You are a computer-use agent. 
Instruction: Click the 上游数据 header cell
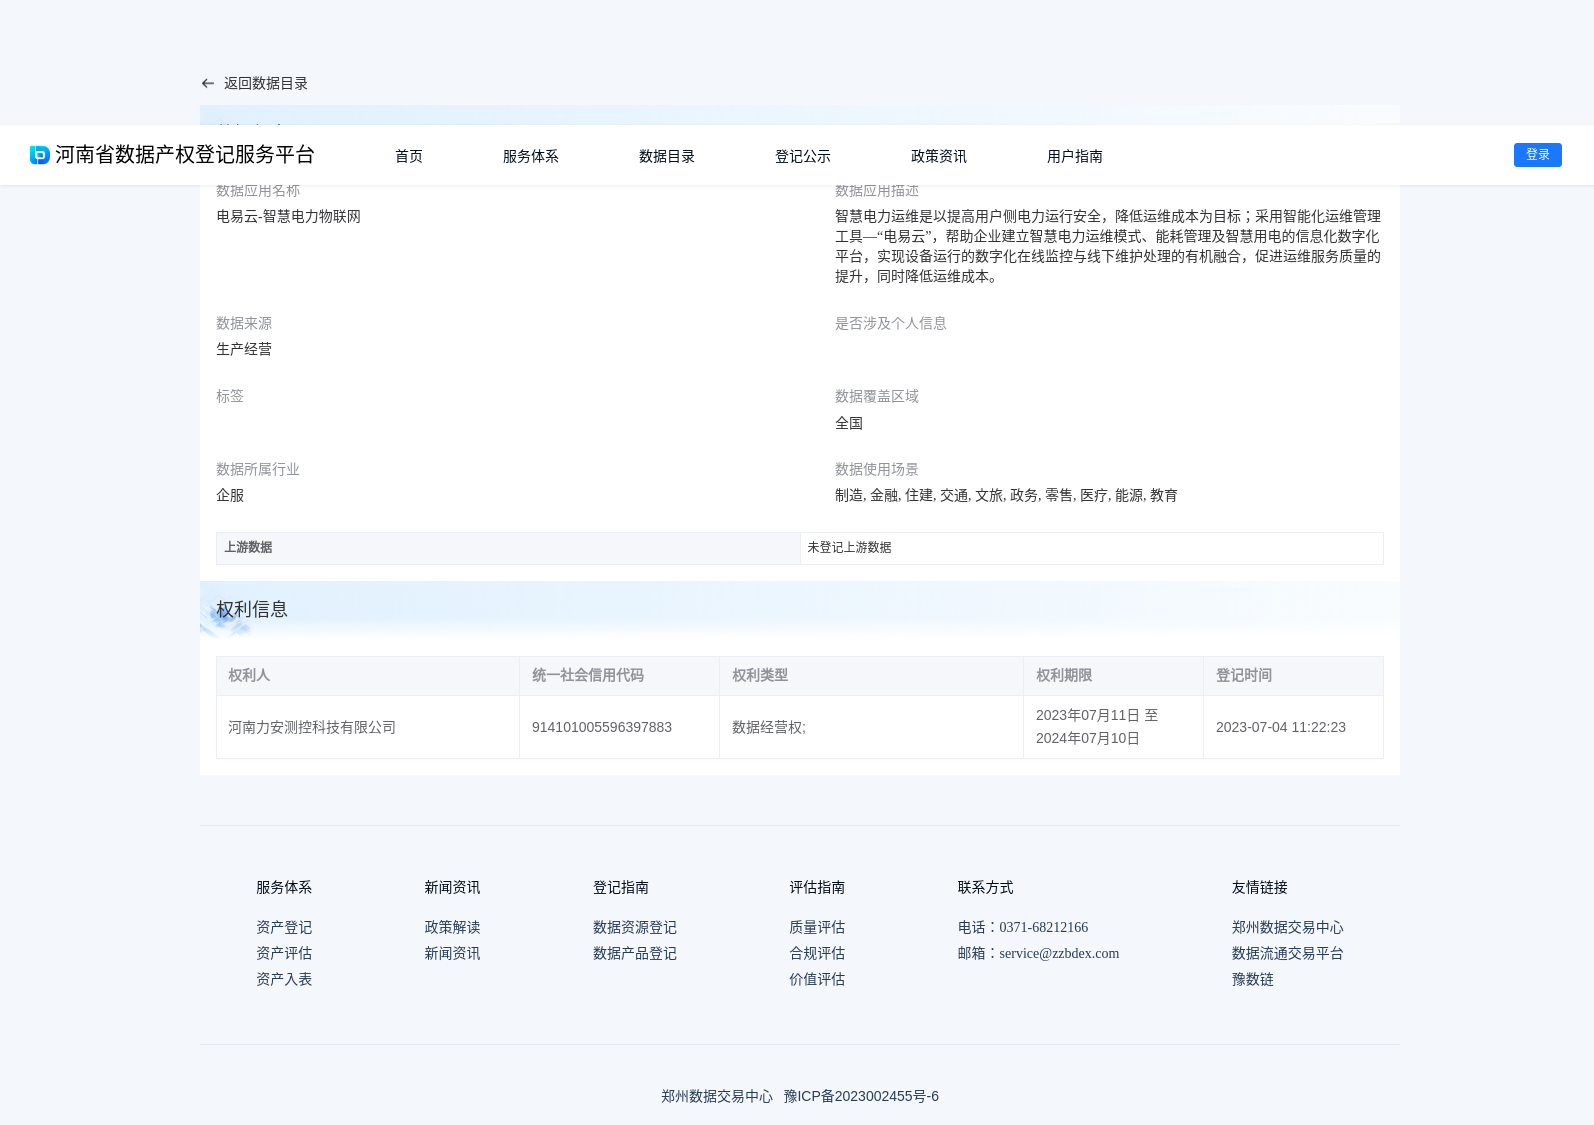click(508, 548)
